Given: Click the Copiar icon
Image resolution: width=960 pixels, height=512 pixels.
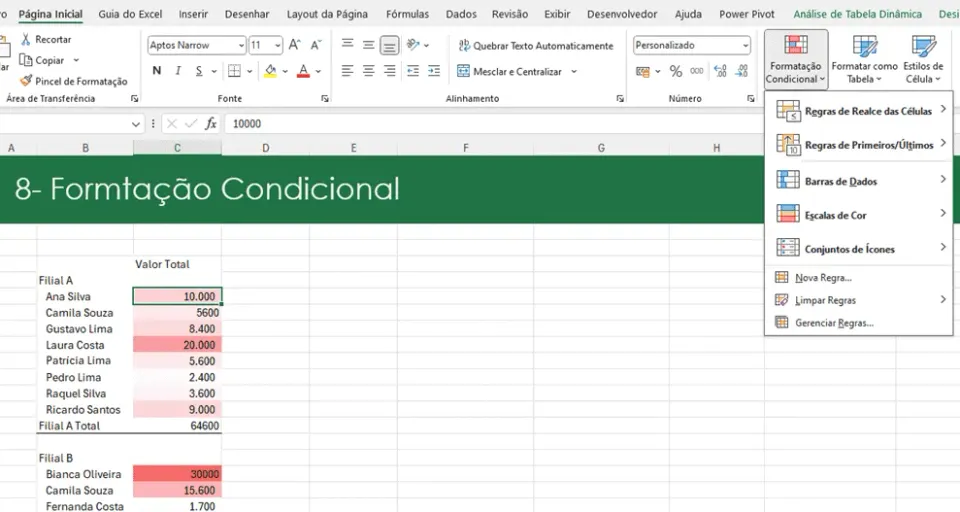Looking at the screenshot, I should tap(25, 60).
